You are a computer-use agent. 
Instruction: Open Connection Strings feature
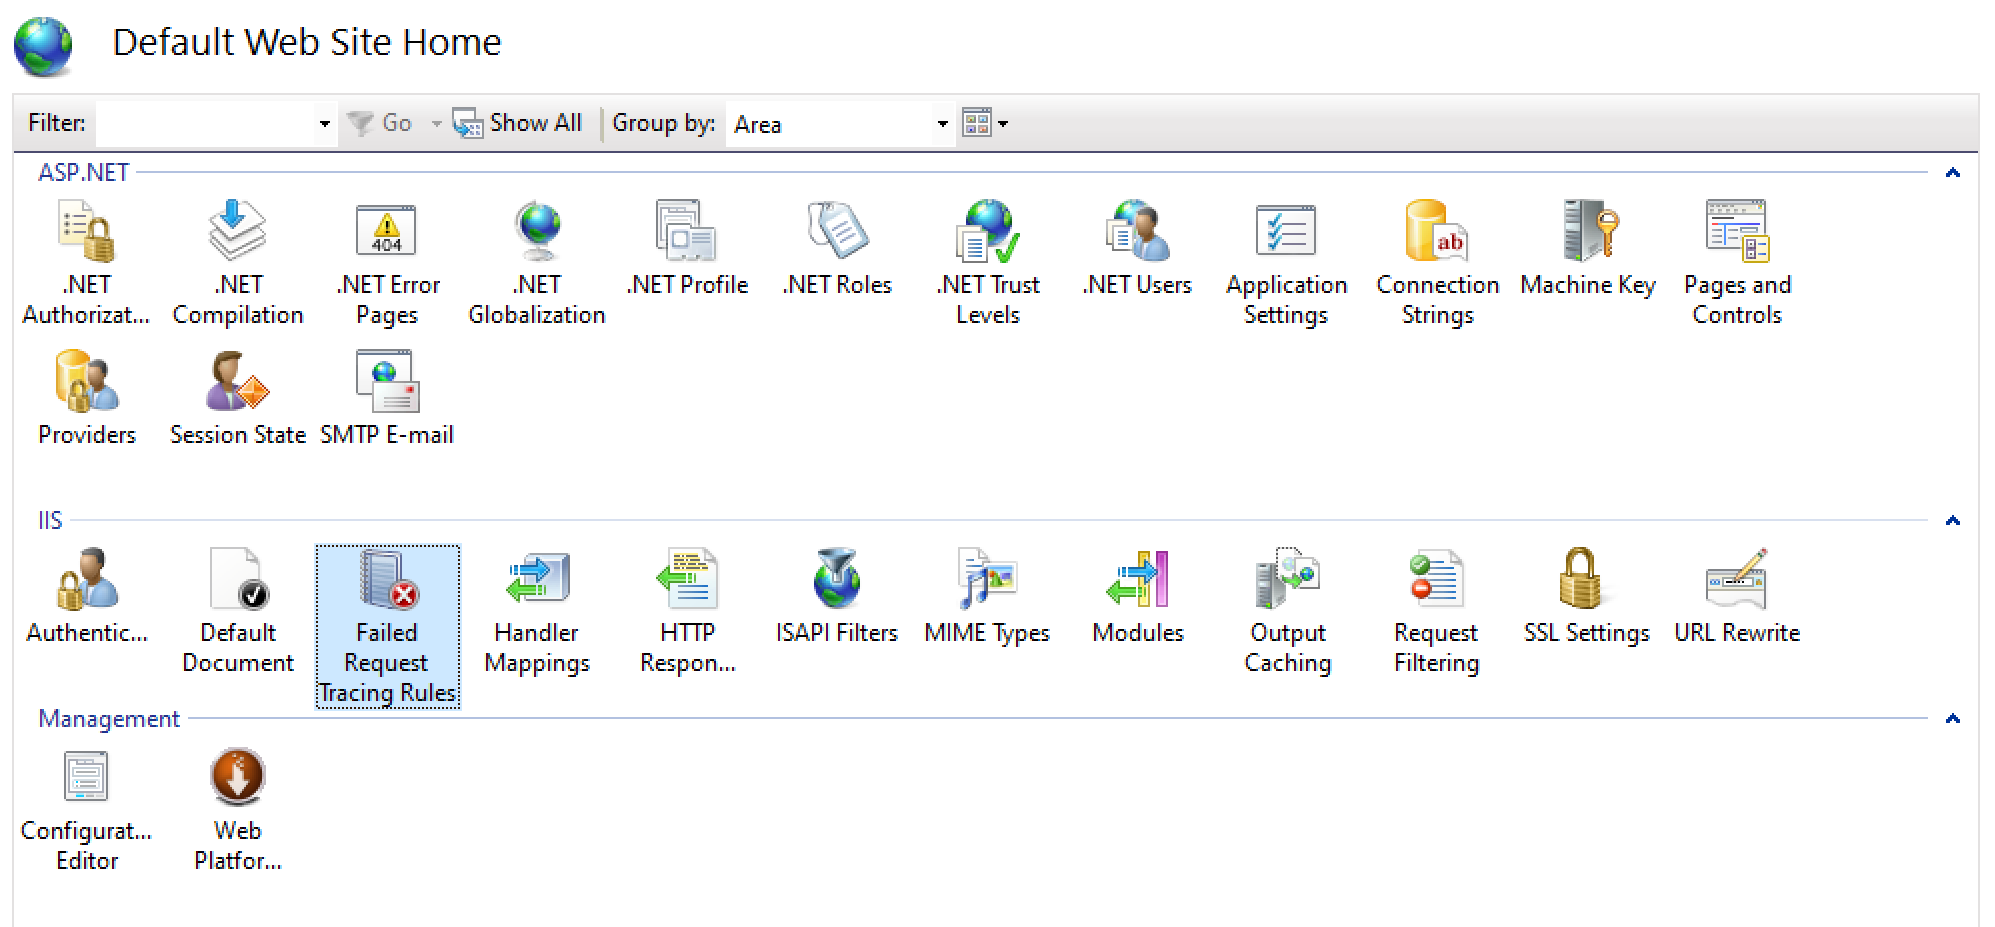click(x=1437, y=263)
